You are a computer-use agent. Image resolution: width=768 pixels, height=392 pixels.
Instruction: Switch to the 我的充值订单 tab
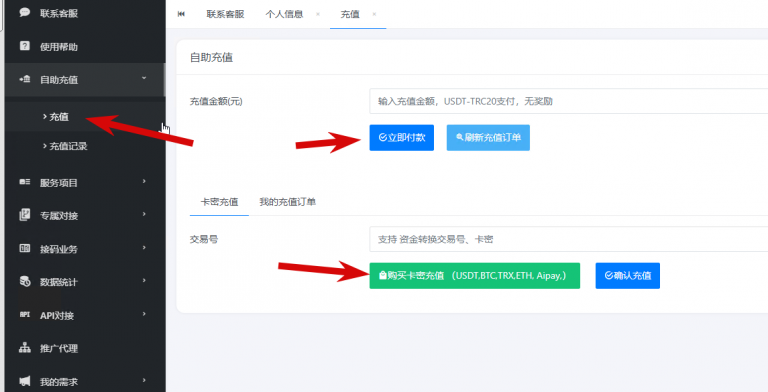click(x=288, y=201)
